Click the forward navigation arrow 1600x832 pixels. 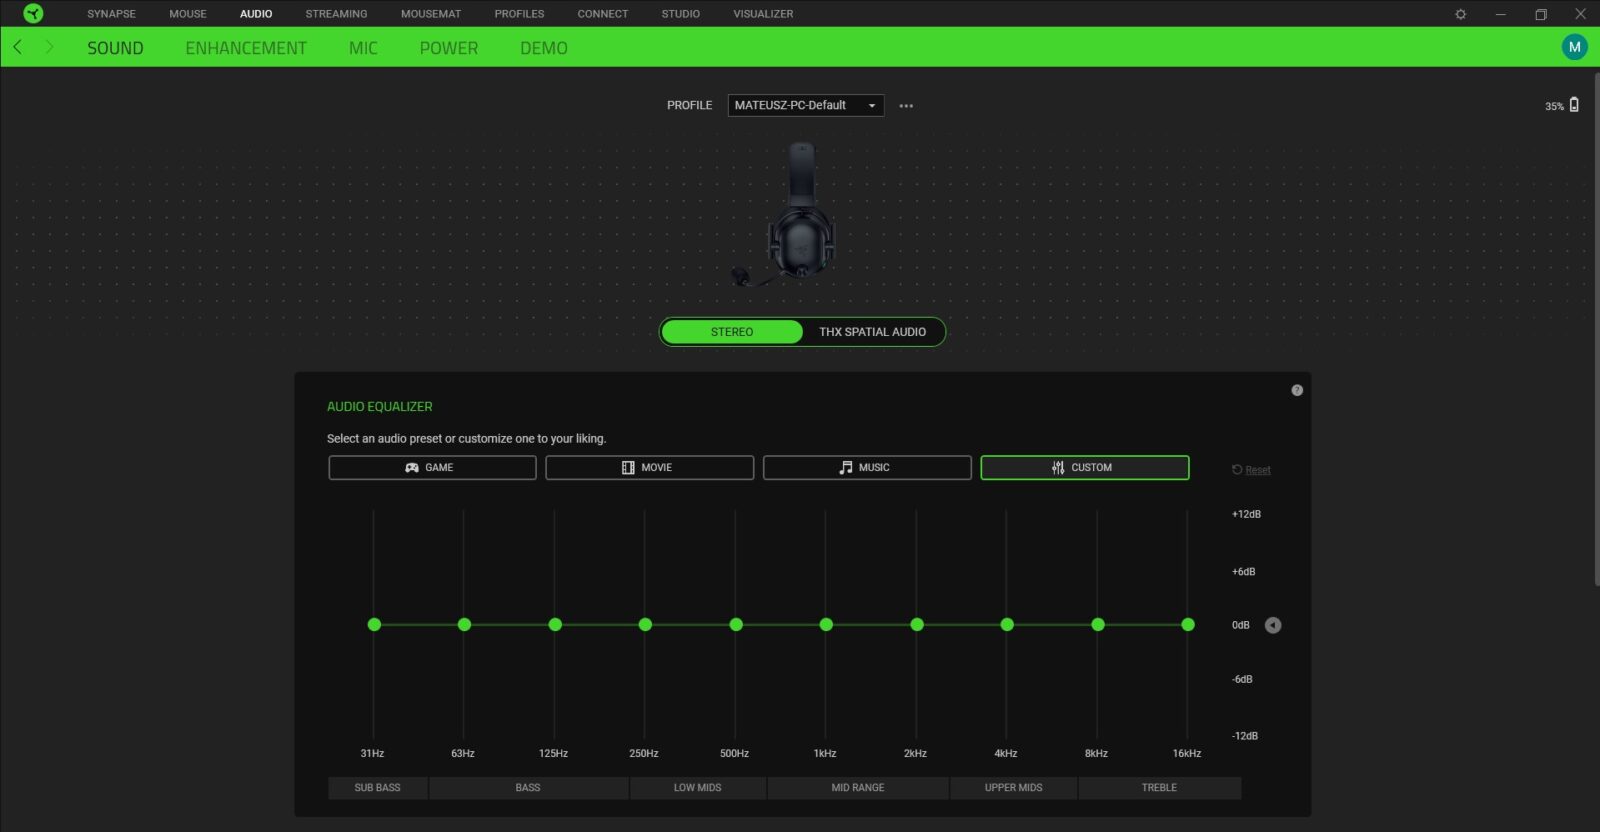(49, 47)
